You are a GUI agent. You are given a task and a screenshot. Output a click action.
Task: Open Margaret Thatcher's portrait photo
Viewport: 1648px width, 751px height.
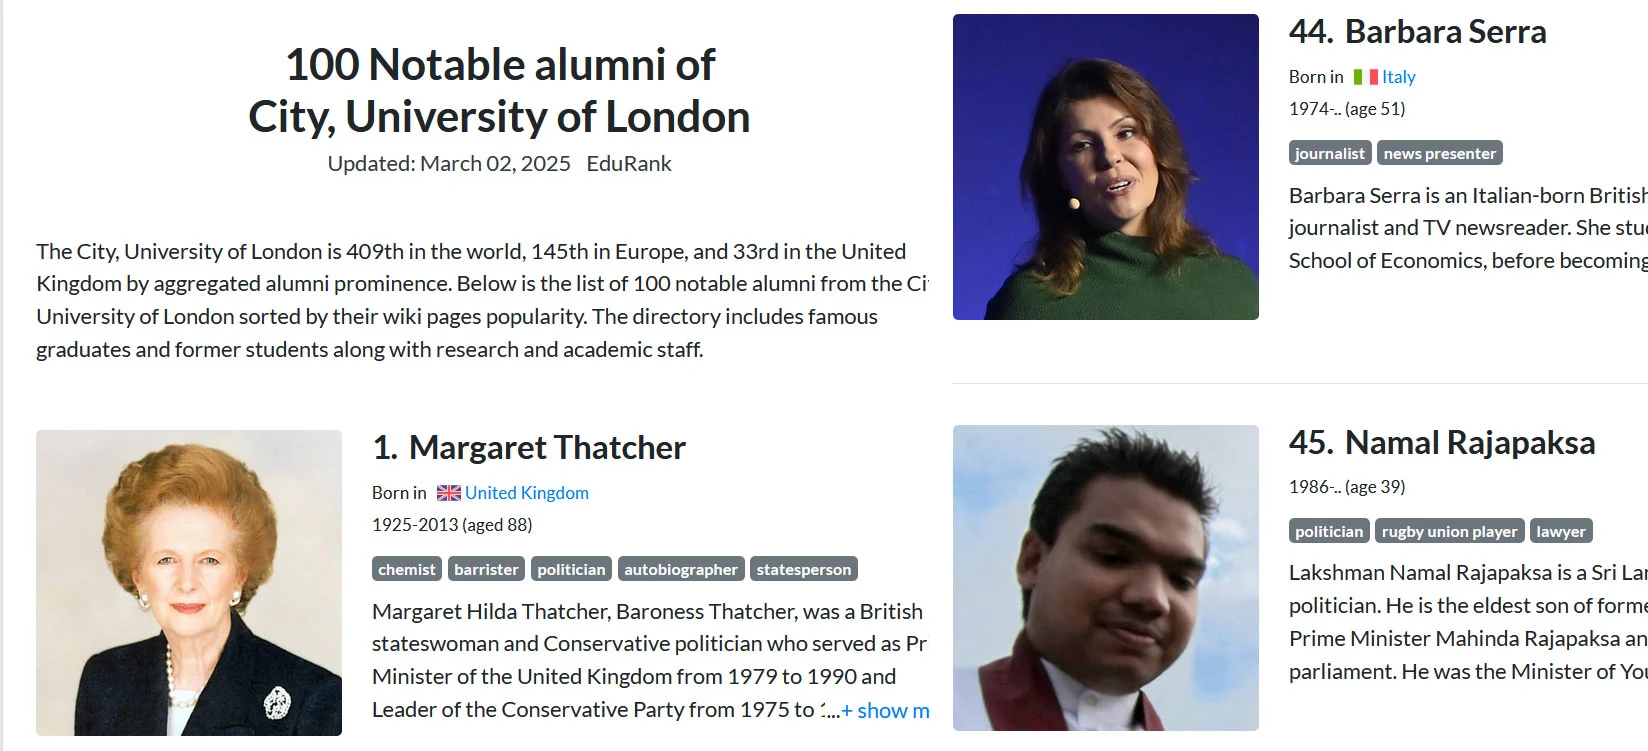coord(189,583)
